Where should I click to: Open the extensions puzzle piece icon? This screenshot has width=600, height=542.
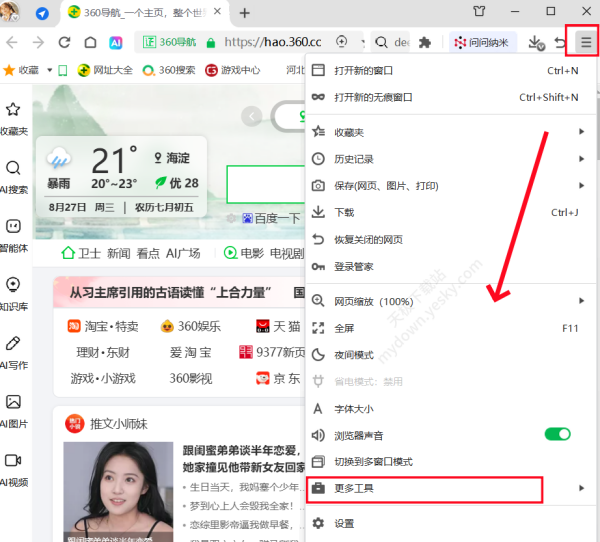point(424,43)
